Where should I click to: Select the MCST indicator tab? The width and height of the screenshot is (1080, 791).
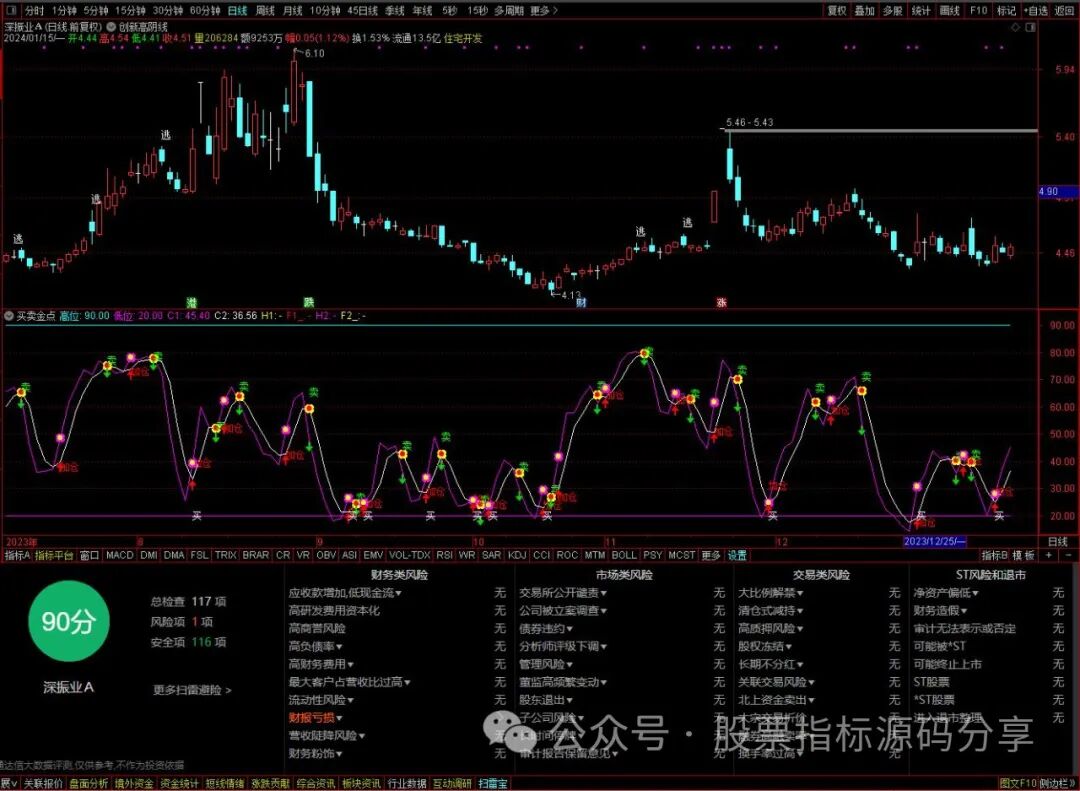click(x=681, y=555)
